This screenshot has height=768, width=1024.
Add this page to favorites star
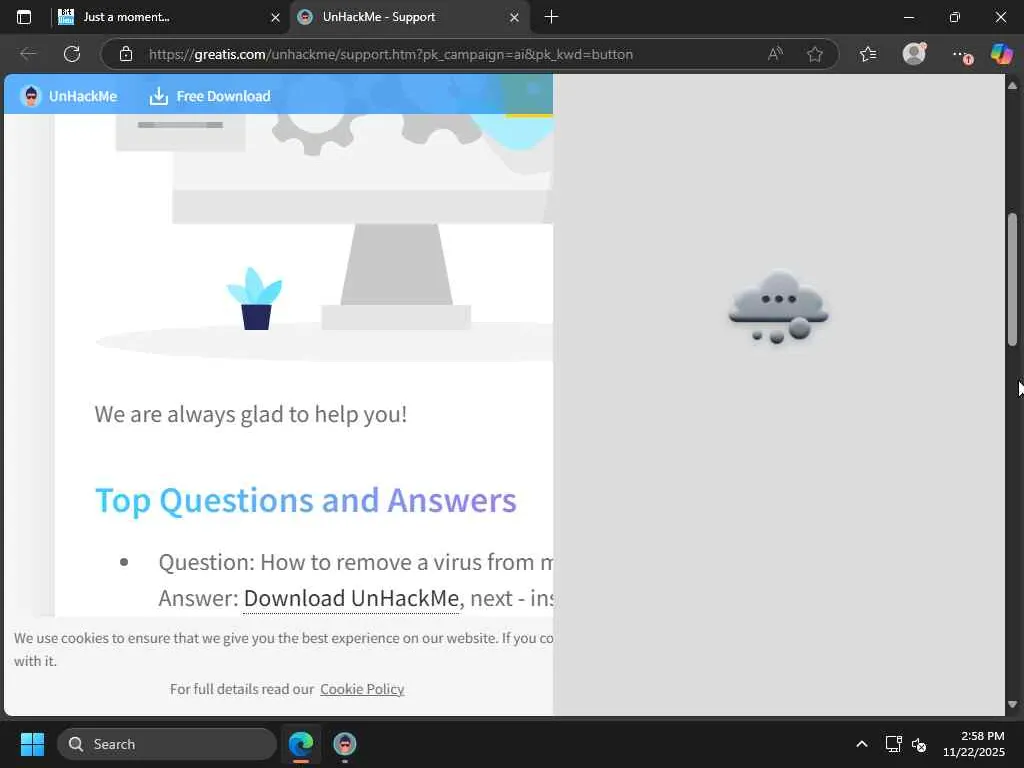[814, 54]
